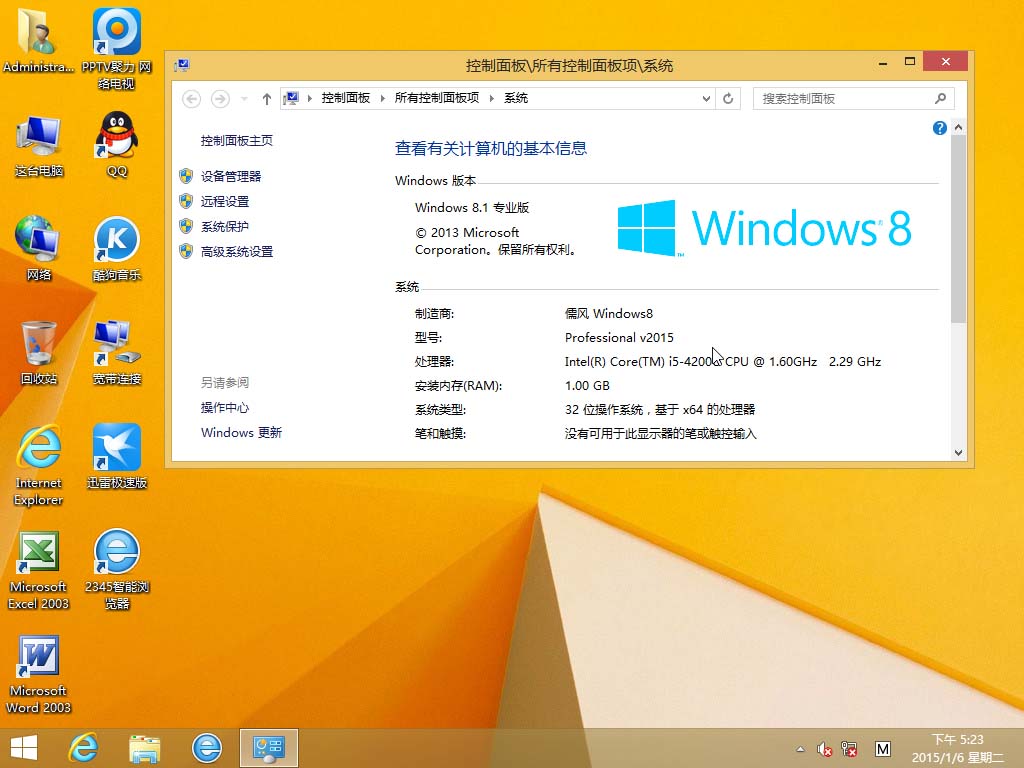Expand the chevron after 所有控制面板项 breadcrumb
Image resolution: width=1024 pixels, height=768 pixels.
(492, 99)
